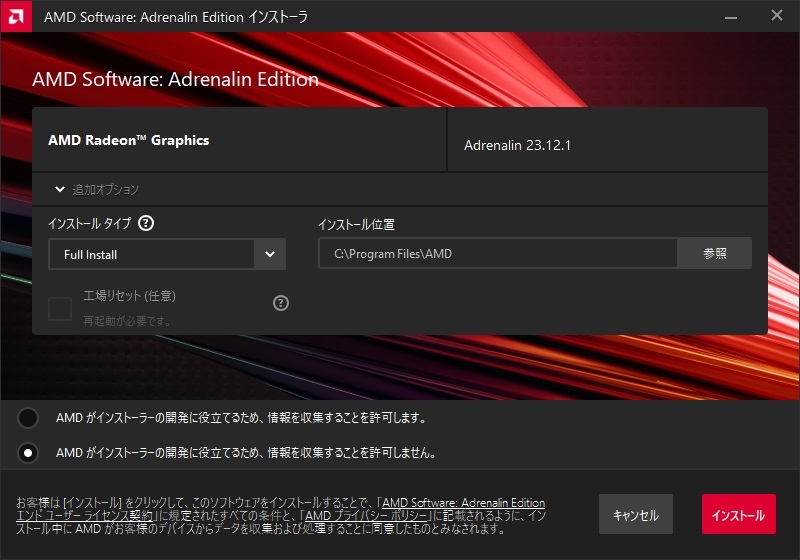Viewport: 800px width, 560px height.
Task: Browse install location with 参照 button
Action: (x=714, y=253)
